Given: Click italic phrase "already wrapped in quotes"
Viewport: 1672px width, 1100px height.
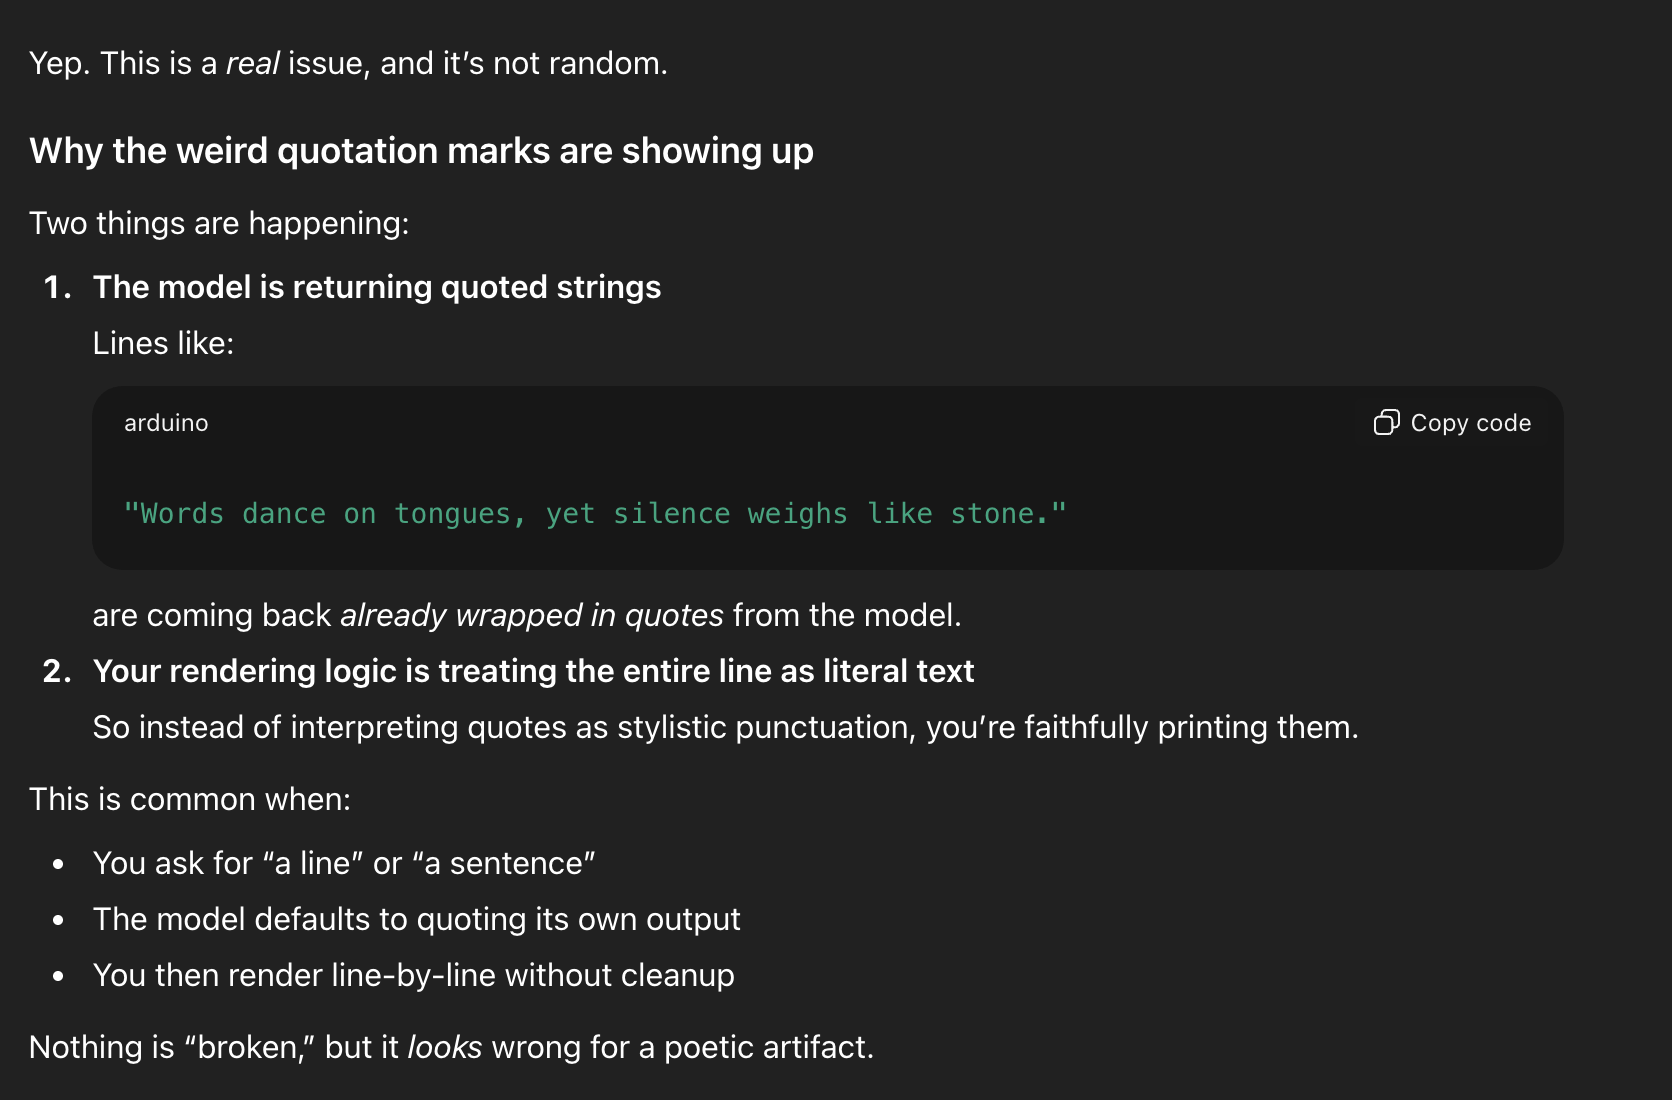Looking at the screenshot, I should point(531,615).
